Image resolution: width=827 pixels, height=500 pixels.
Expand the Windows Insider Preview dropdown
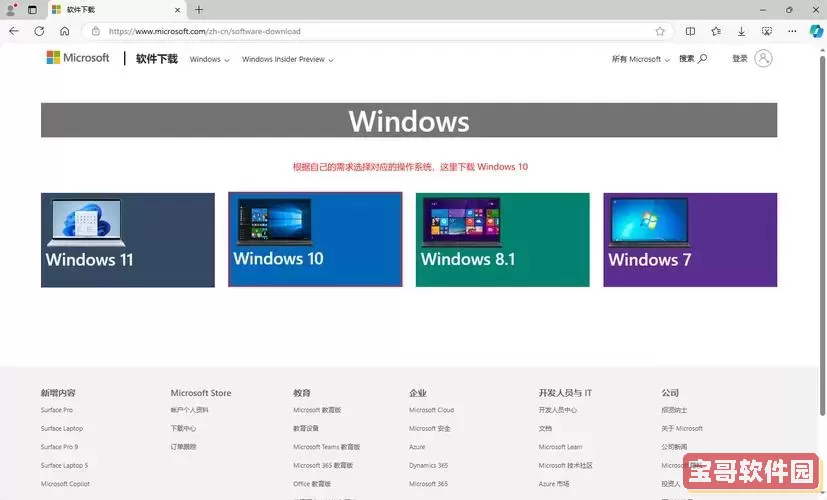(287, 59)
